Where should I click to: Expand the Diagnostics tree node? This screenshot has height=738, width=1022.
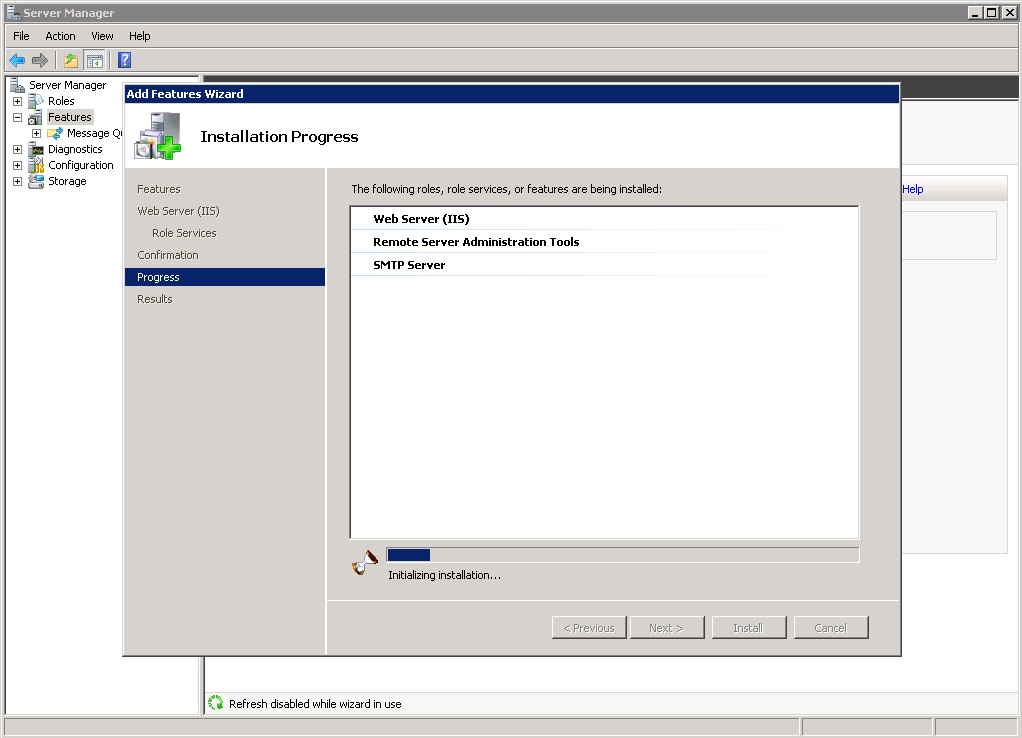coord(18,149)
